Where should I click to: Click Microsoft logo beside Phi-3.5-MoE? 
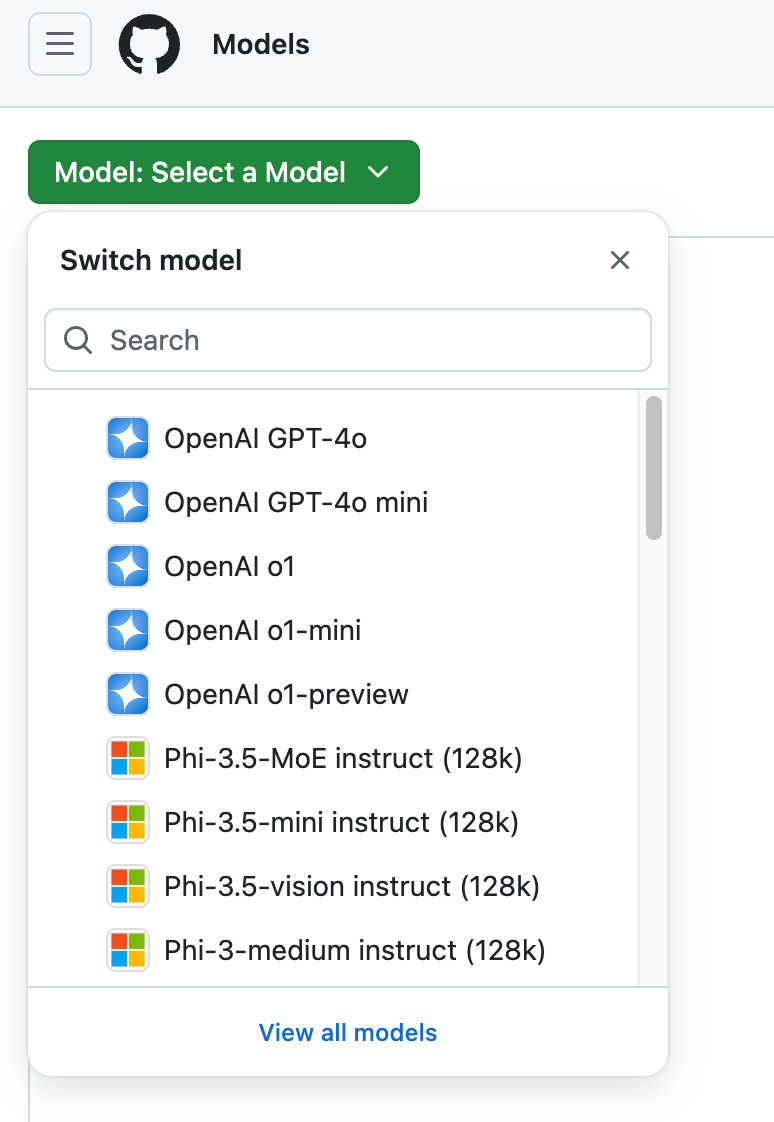[128, 758]
